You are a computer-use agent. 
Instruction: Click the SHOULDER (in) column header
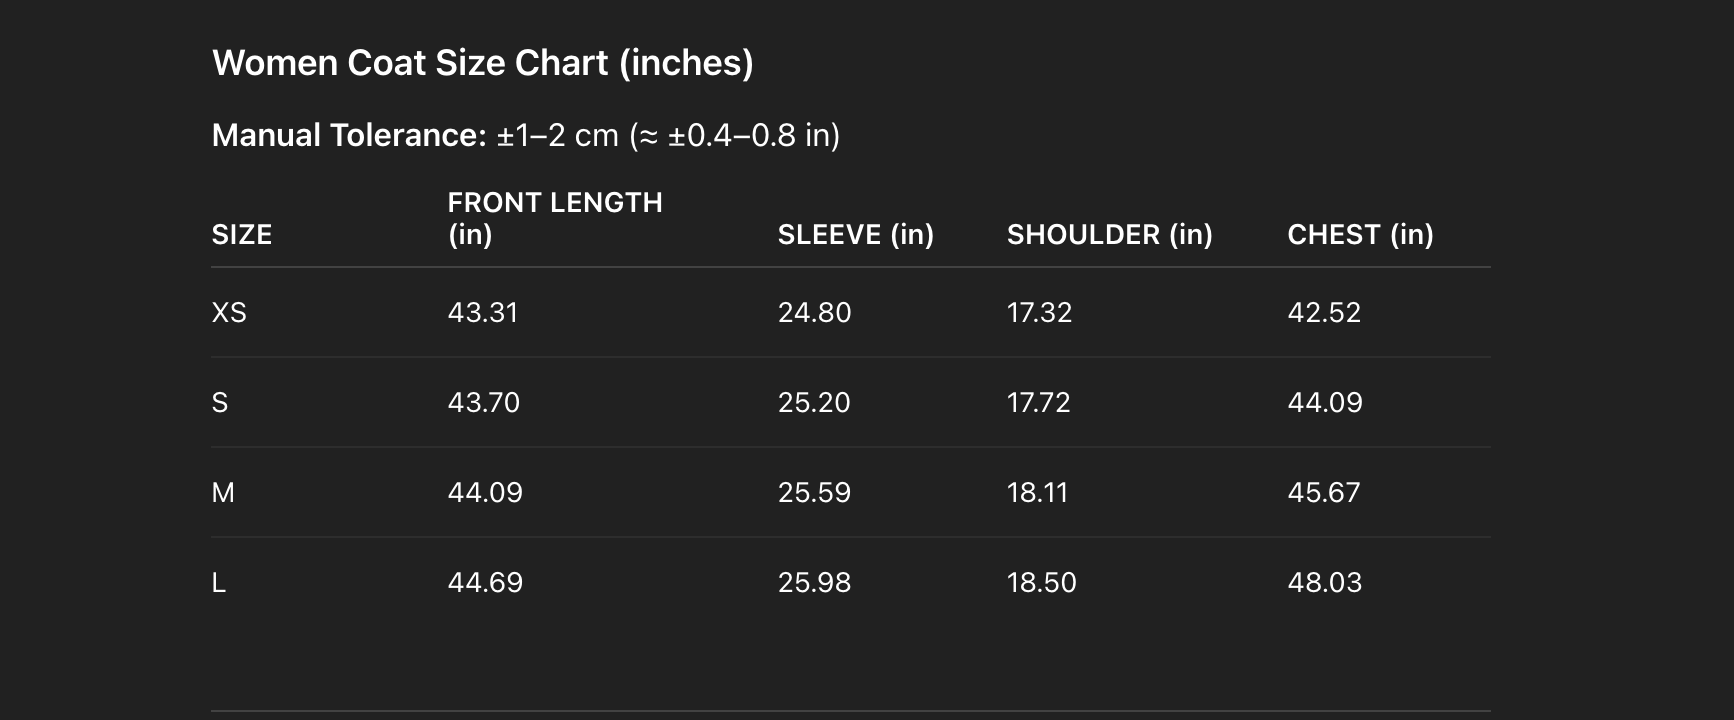[x=1109, y=235]
